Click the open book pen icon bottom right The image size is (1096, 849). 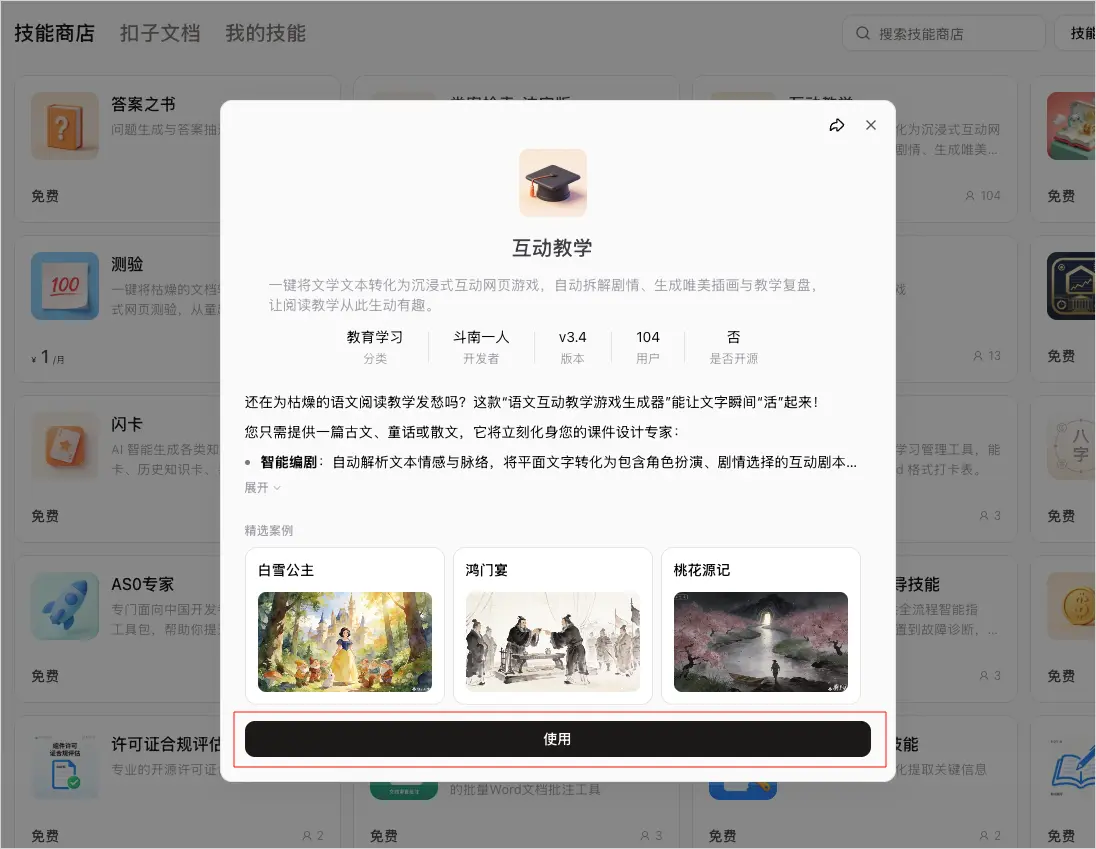tap(1072, 766)
